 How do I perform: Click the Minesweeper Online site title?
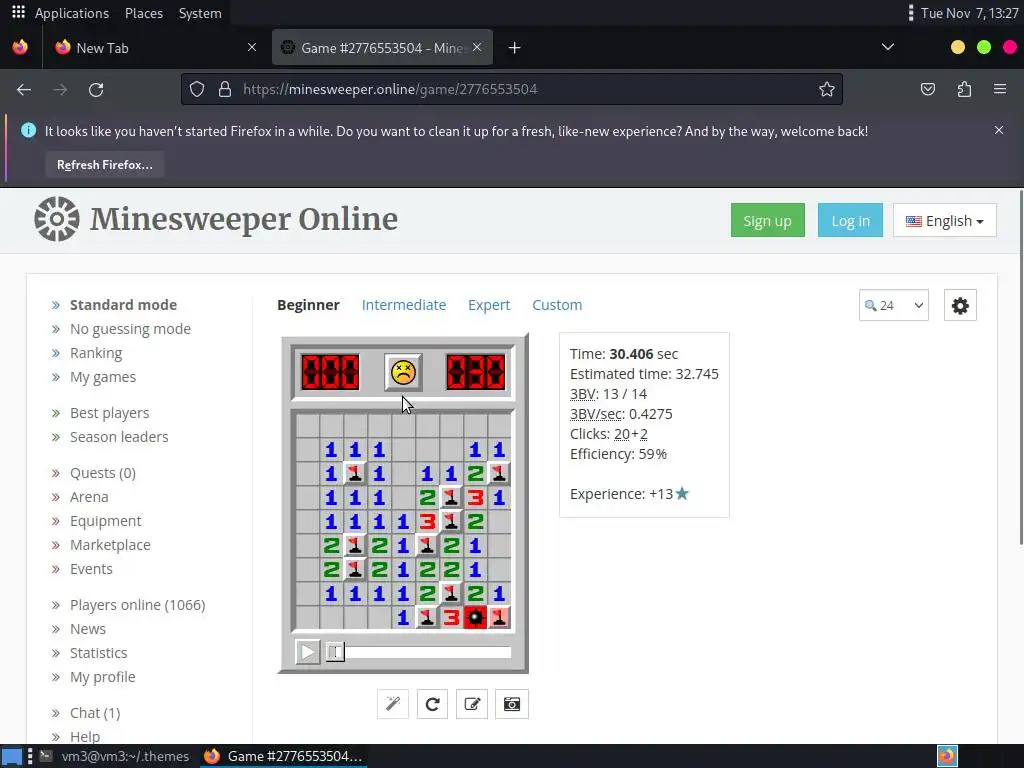[x=244, y=219]
